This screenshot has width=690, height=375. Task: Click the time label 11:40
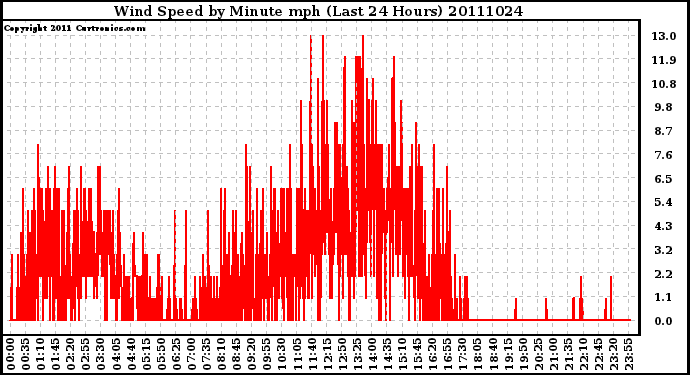click(x=312, y=355)
